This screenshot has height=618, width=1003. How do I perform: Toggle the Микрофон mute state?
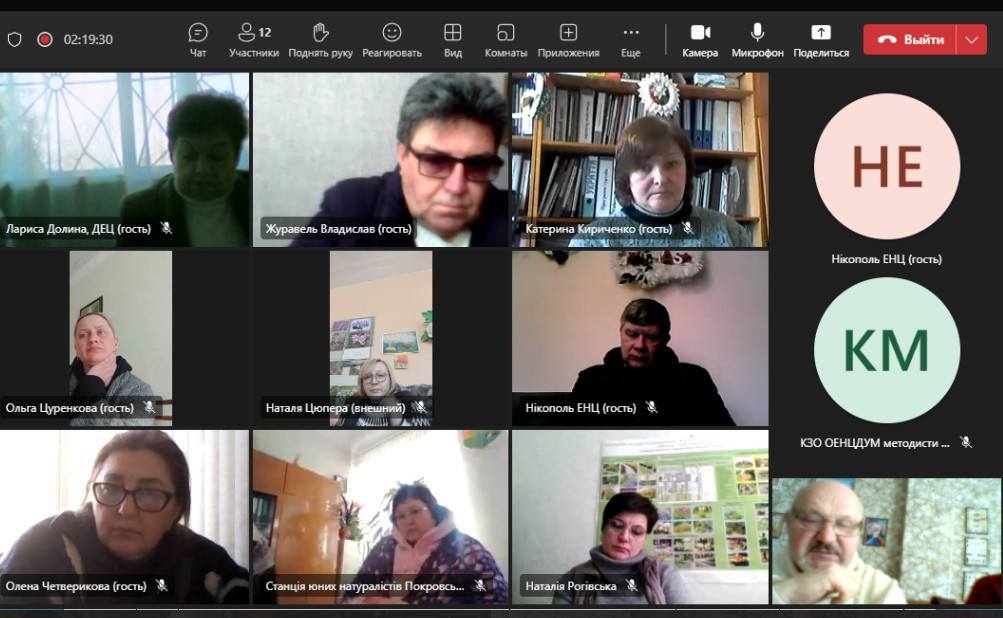(x=757, y=39)
